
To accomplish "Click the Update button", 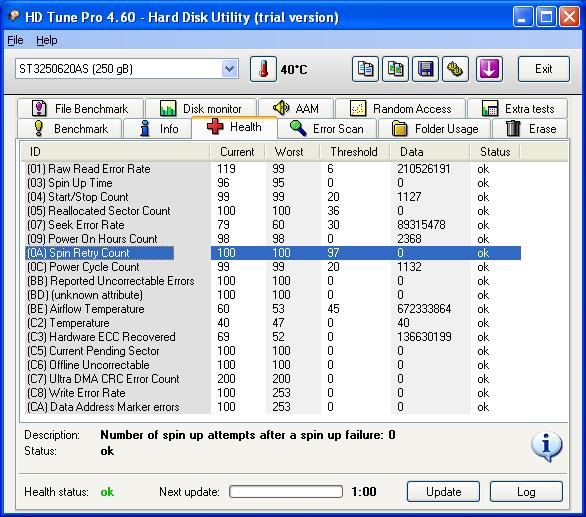I will point(443,492).
